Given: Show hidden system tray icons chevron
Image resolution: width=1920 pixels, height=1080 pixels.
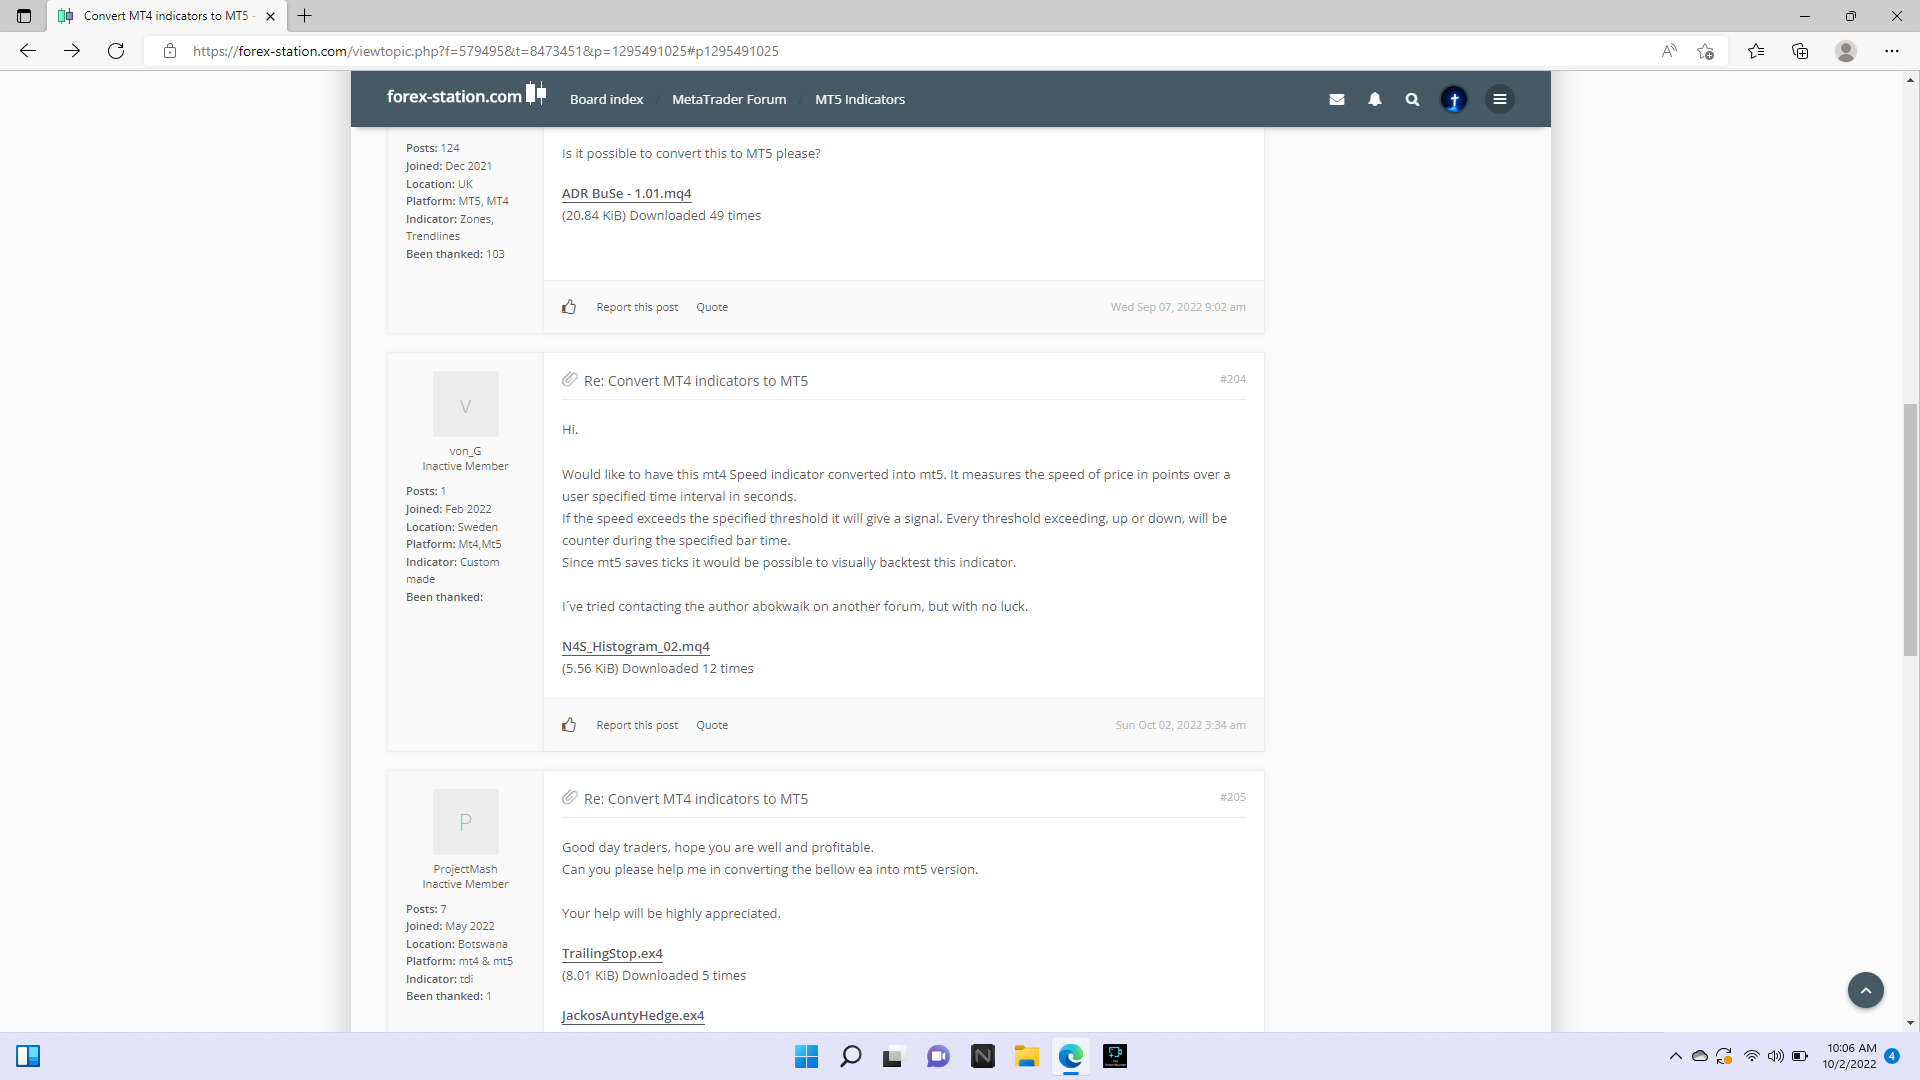Looking at the screenshot, I should (x=1675, y=1056).
